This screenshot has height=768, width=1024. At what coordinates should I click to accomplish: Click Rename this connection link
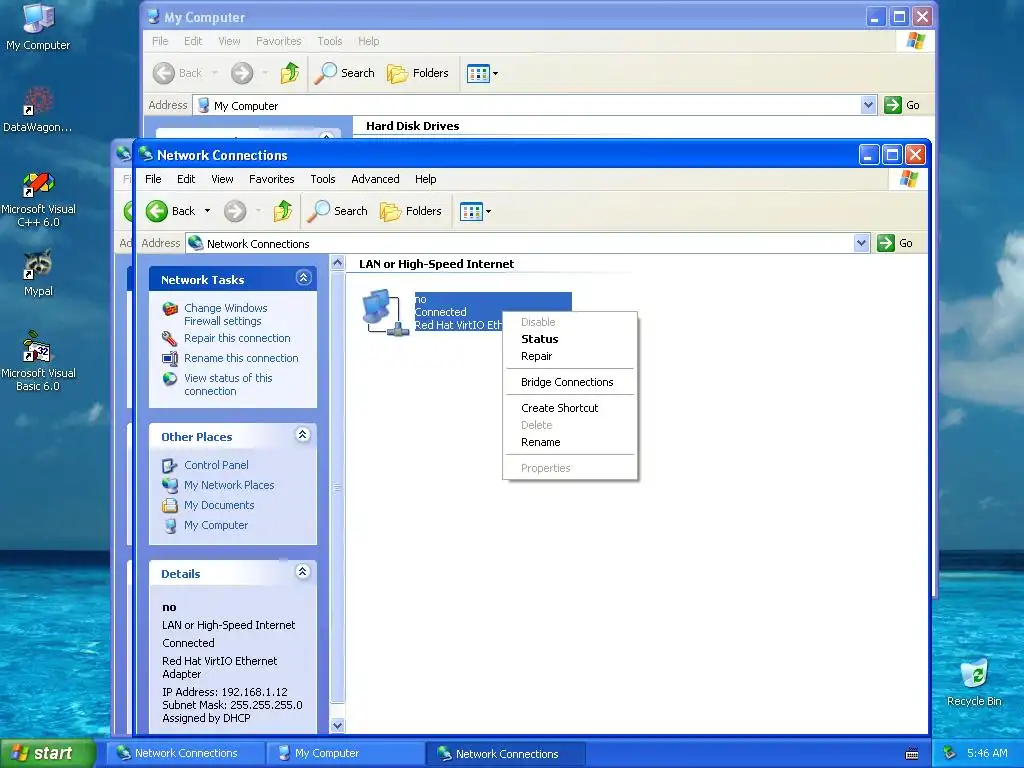[x=241, y=358]
